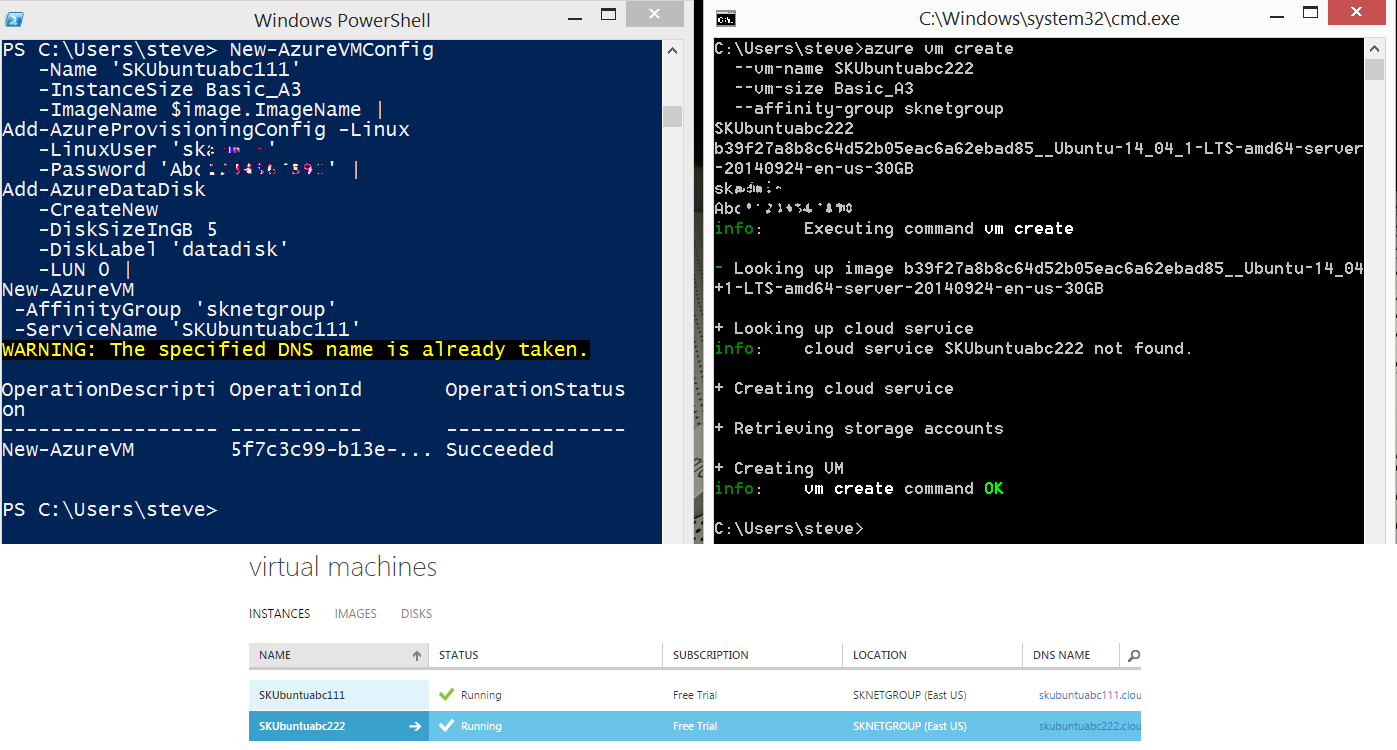The image size is (1397, 750).
Task: Click the 'azure vm create' command in cmd
Action: point(939,49)
